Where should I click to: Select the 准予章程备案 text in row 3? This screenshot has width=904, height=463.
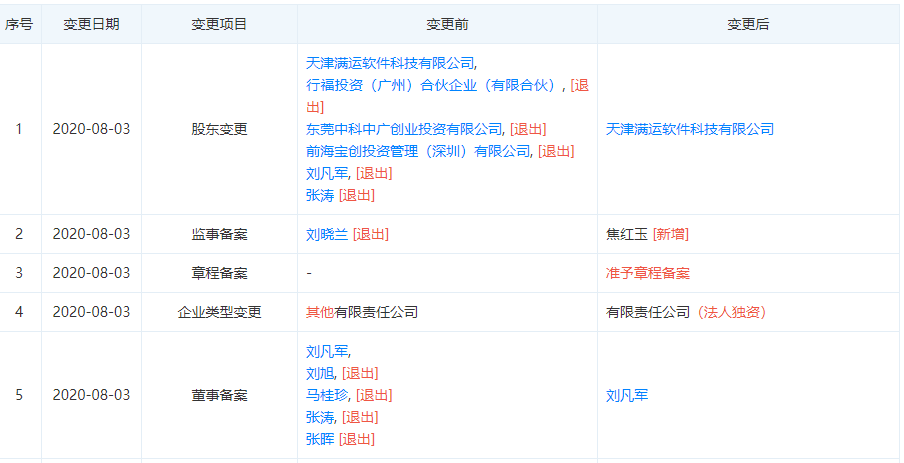coord(647,273)
